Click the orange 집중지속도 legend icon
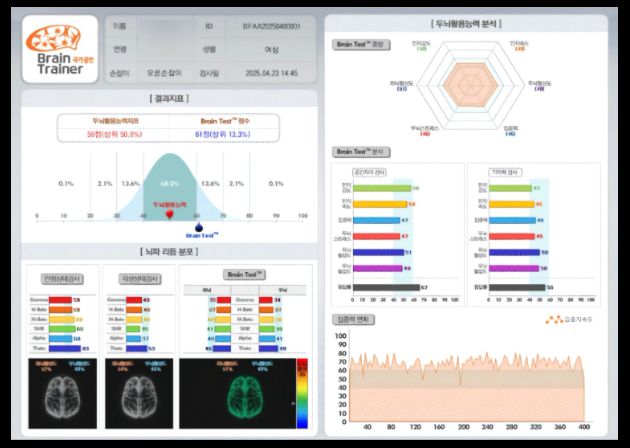 pyautogui.click(x=554, y=320)
